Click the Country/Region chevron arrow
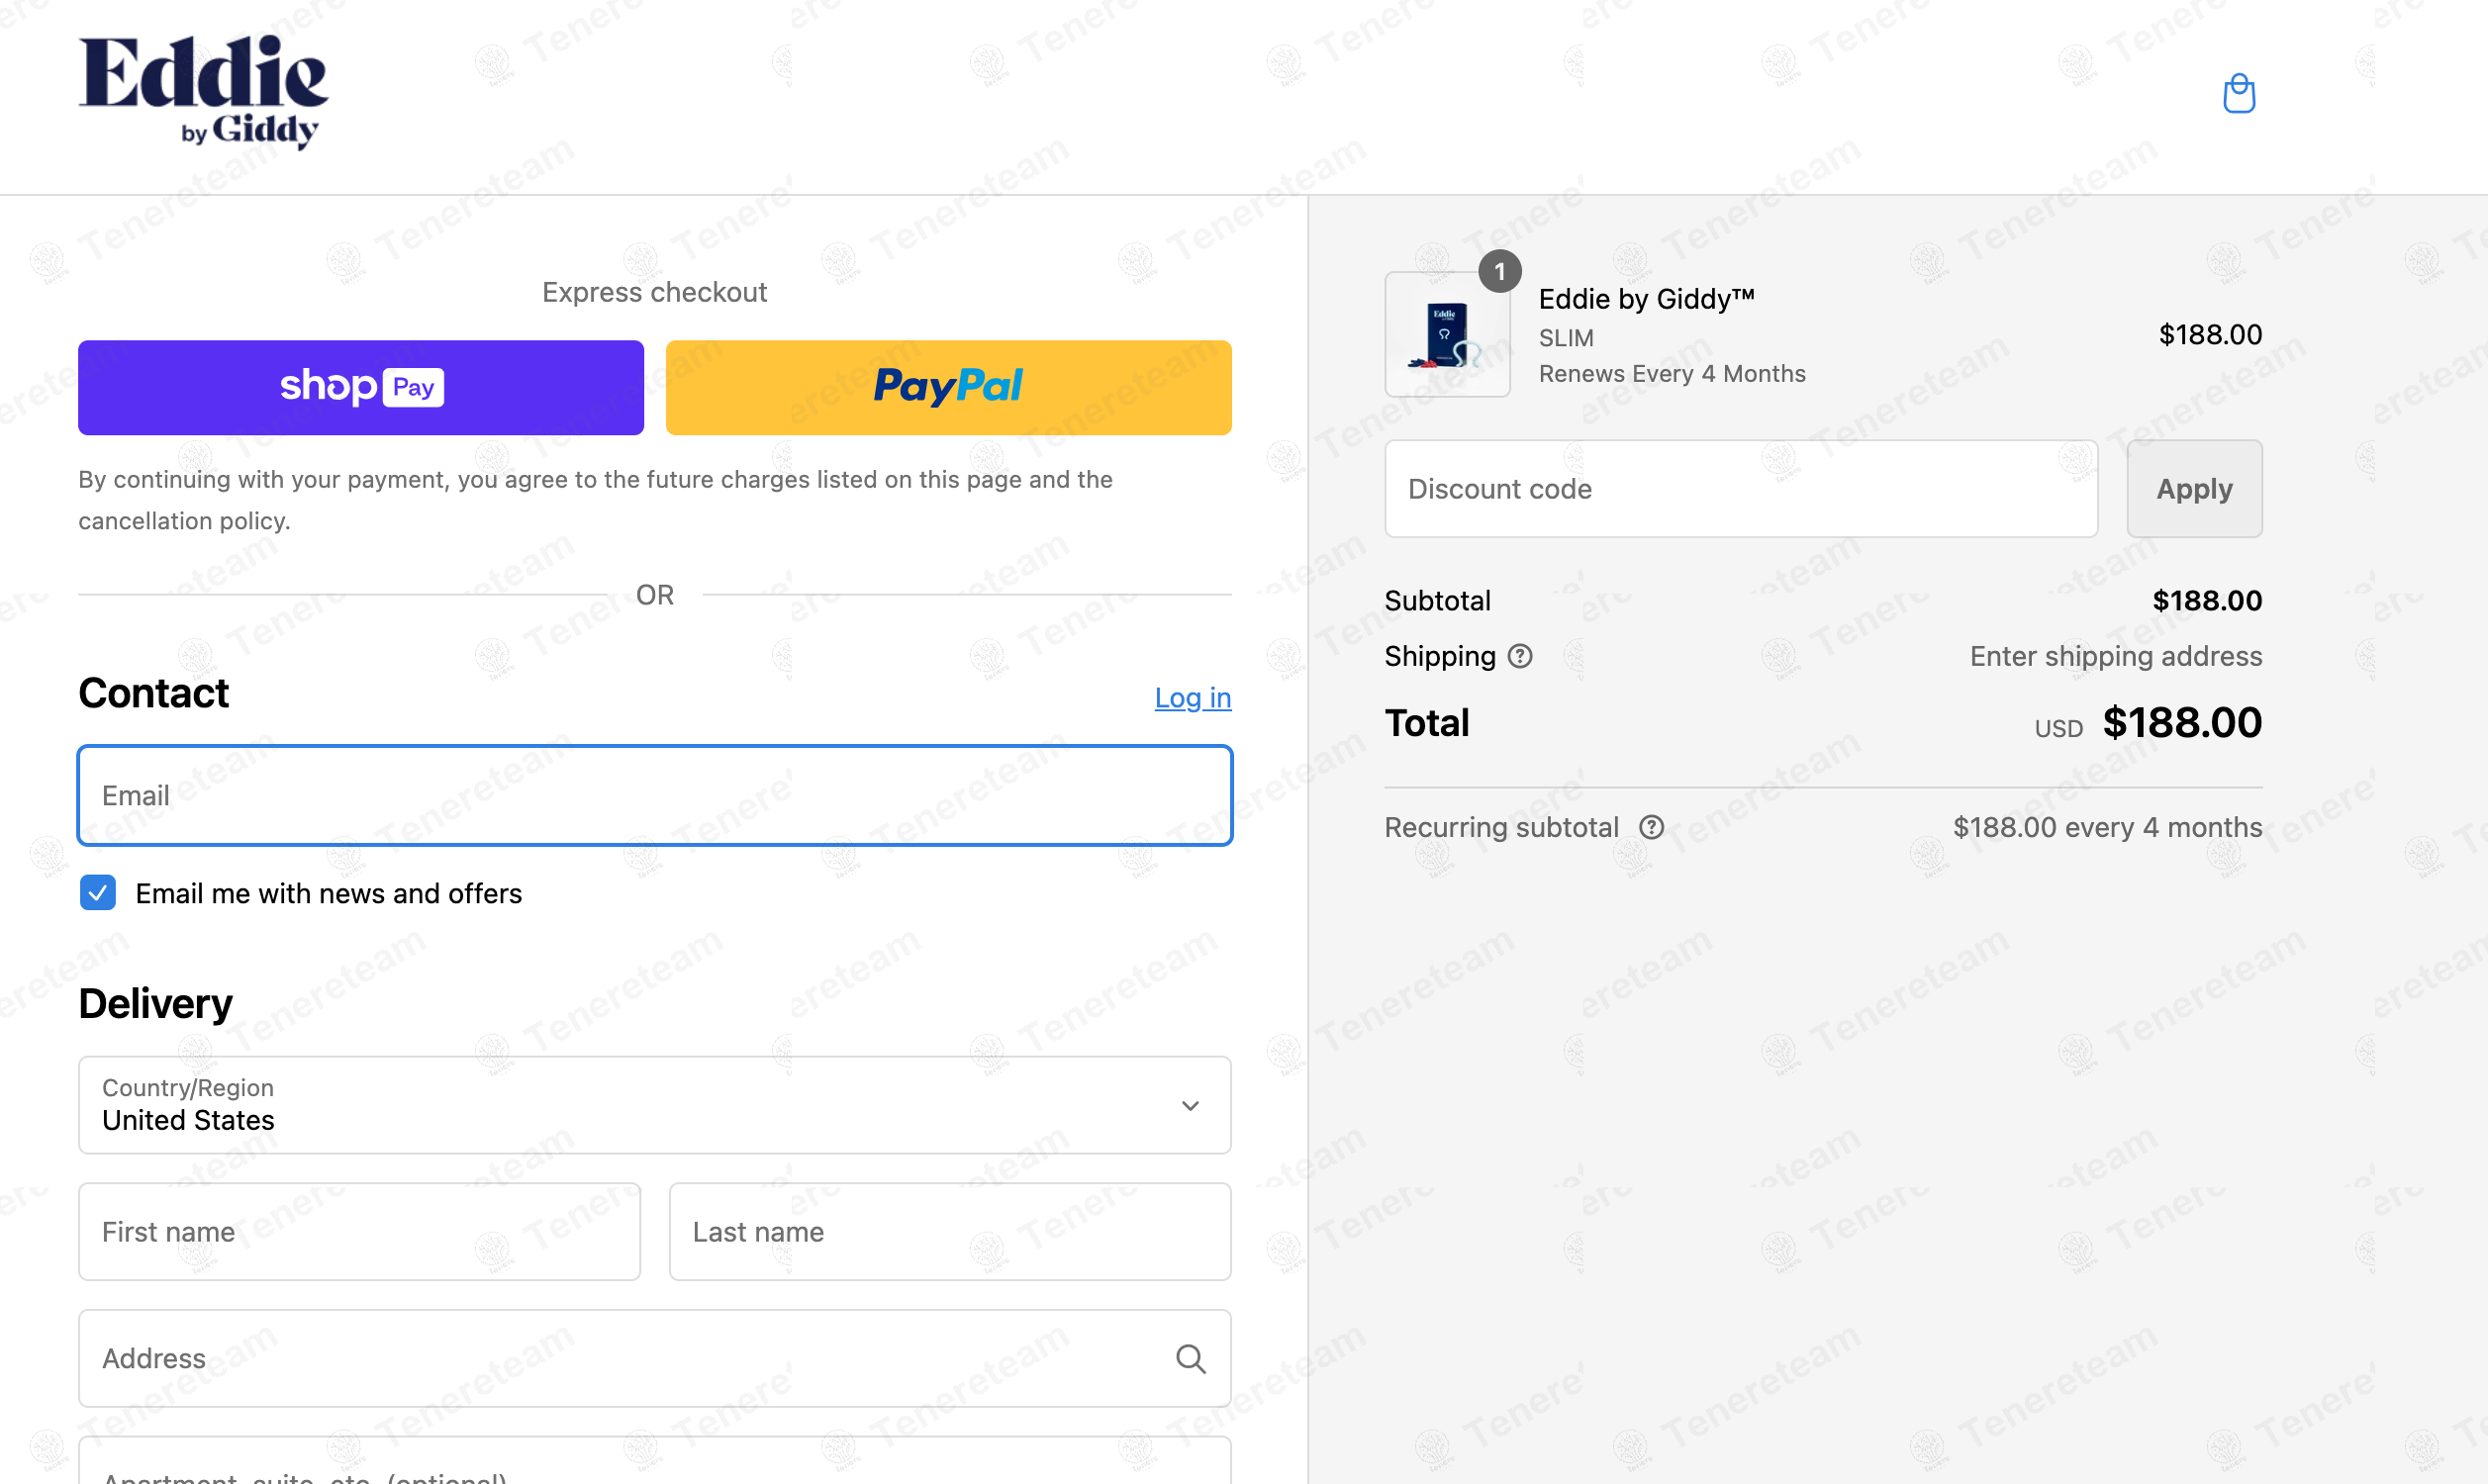 coord(1190,1105)
